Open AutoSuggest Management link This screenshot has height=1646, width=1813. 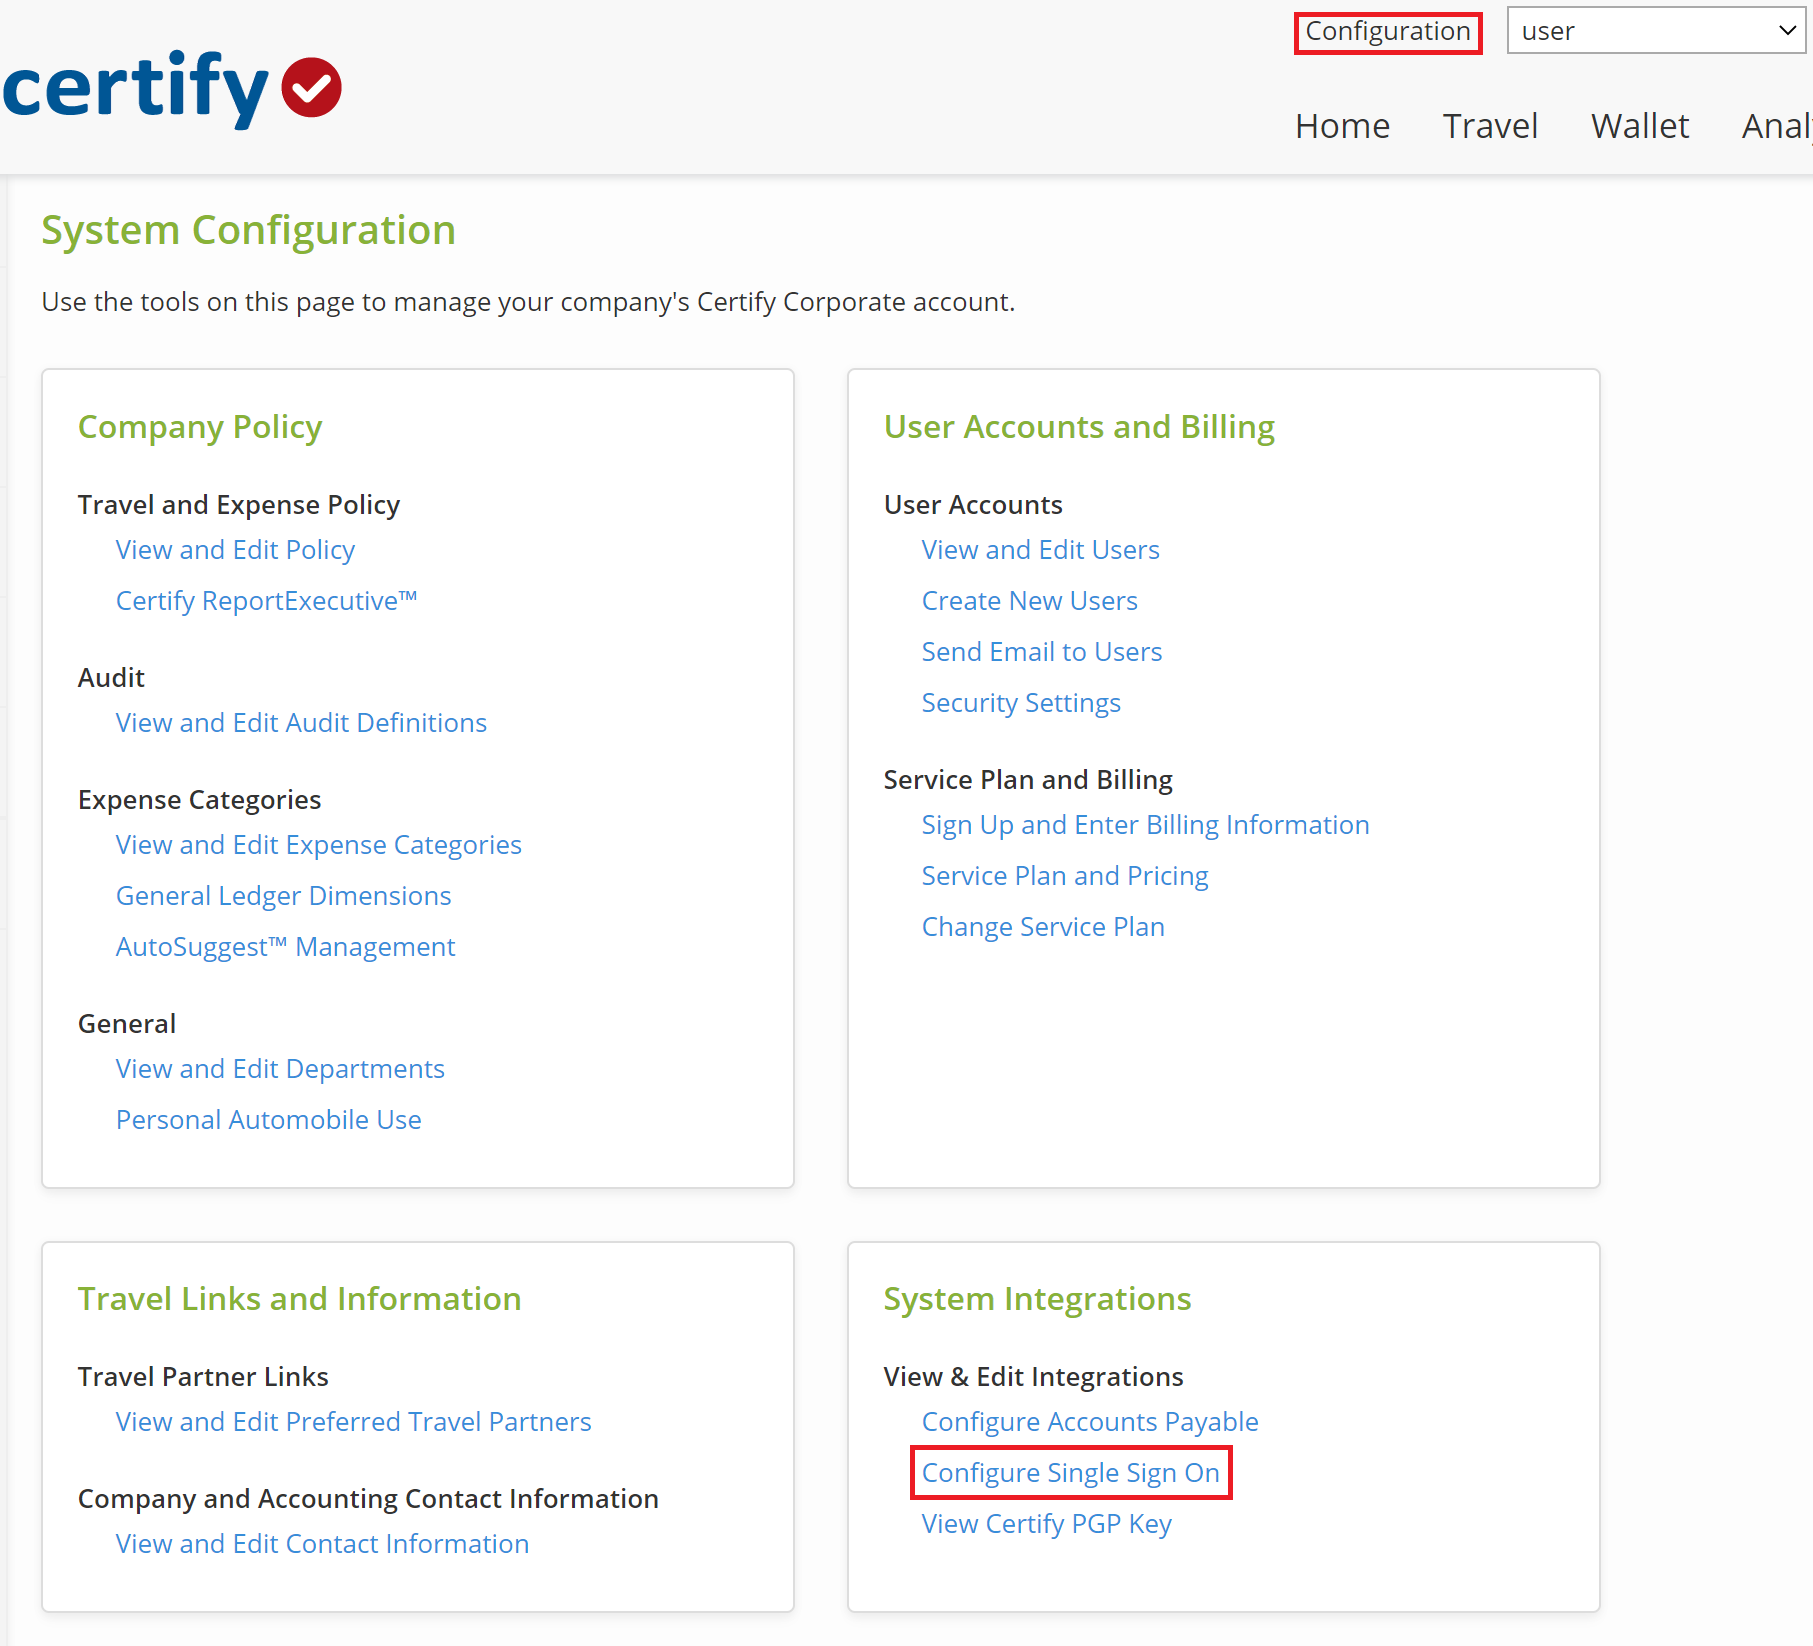pyautogui.click(x=285, y=947)
